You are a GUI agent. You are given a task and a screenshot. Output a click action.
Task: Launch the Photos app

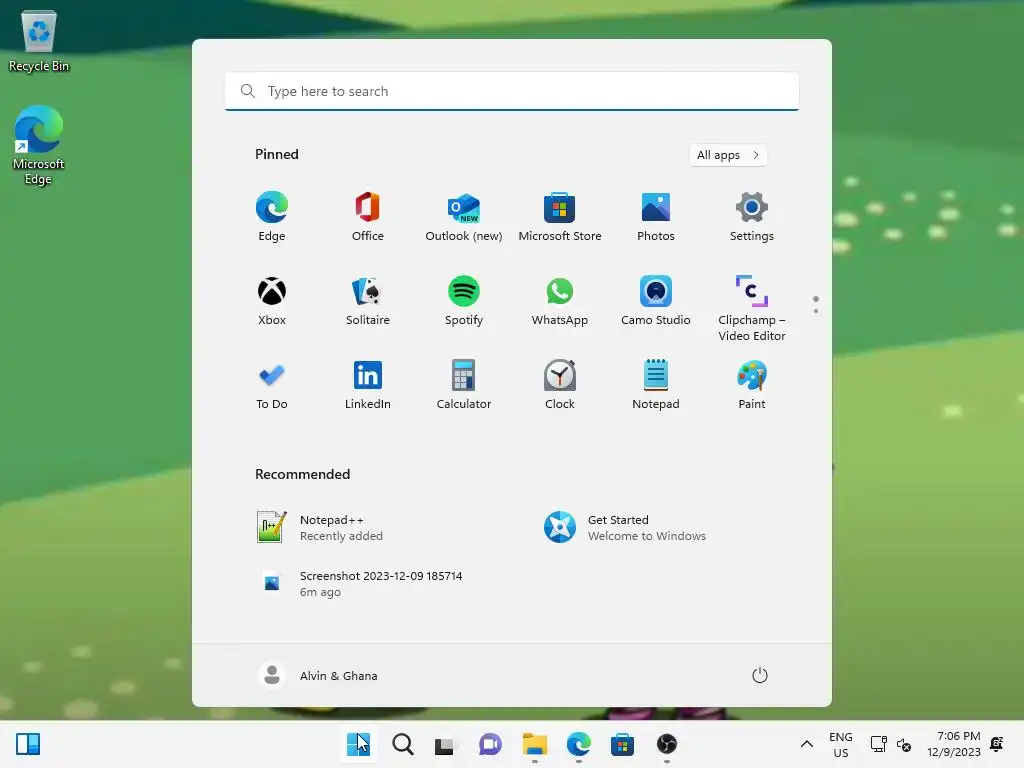click(656, 217)
